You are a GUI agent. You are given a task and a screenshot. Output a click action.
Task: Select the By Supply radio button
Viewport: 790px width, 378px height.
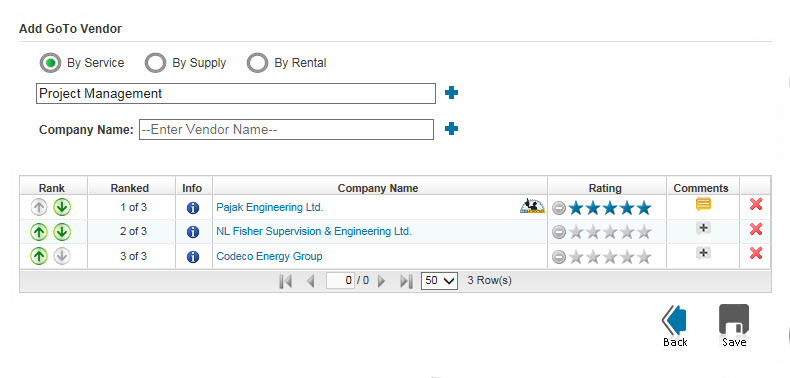(155, 63)
